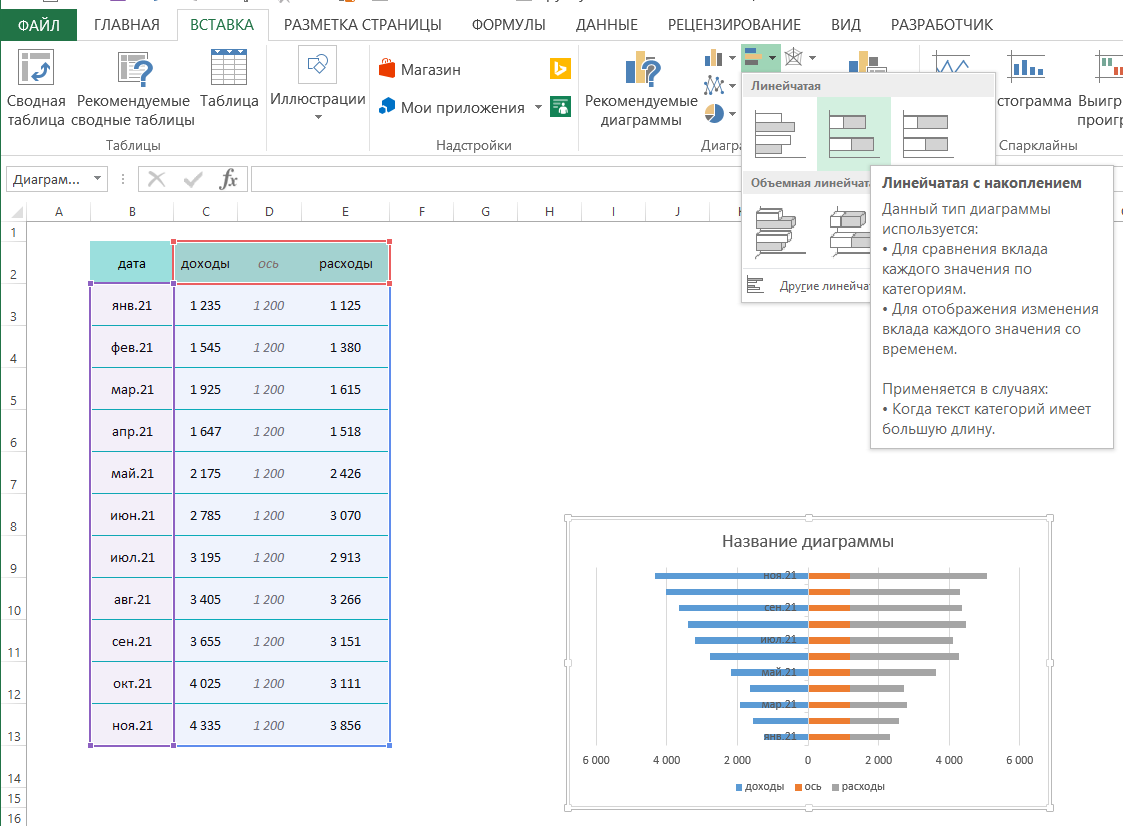The image size is (1123, 826).
Task: Insert a table with the Таблица icon
Action: [229, 69]
